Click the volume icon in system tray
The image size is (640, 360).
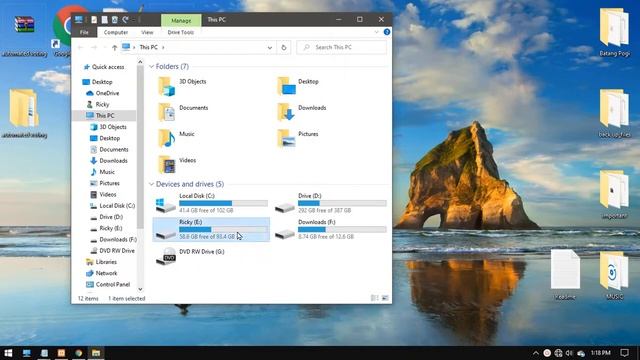[x=569, y=353]
